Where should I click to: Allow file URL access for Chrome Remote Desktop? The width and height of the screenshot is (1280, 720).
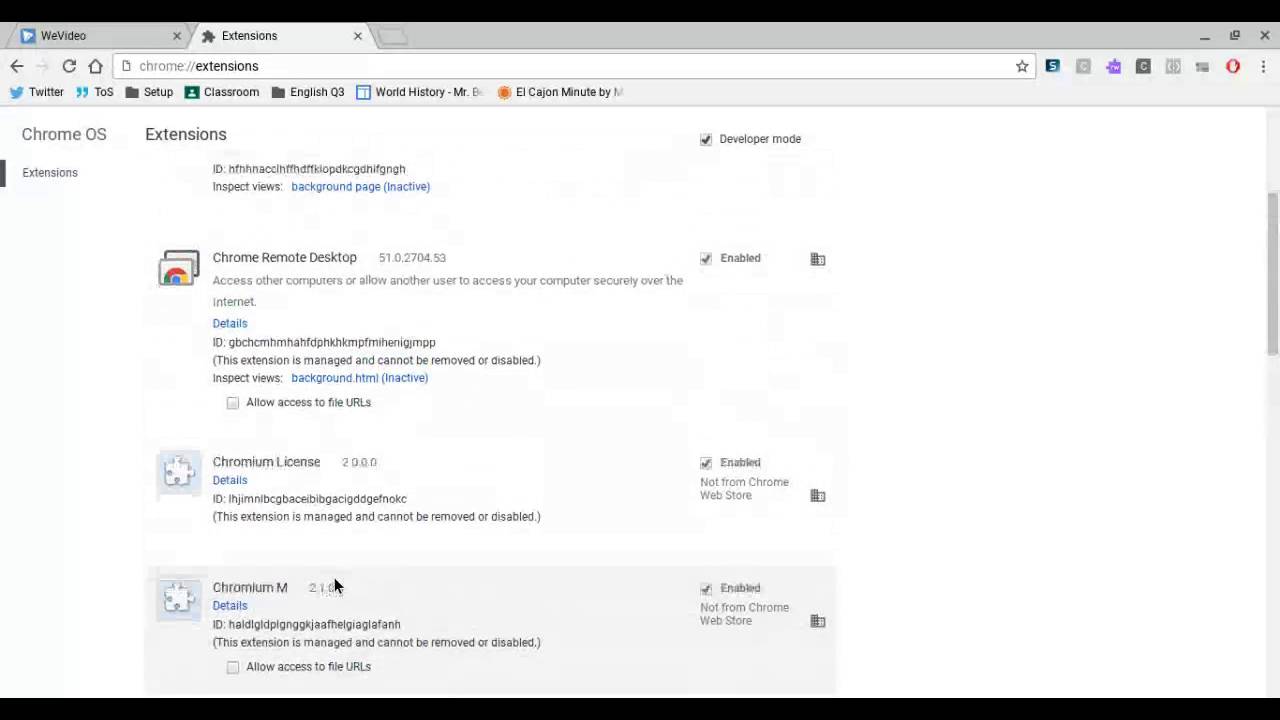(233, 403)
